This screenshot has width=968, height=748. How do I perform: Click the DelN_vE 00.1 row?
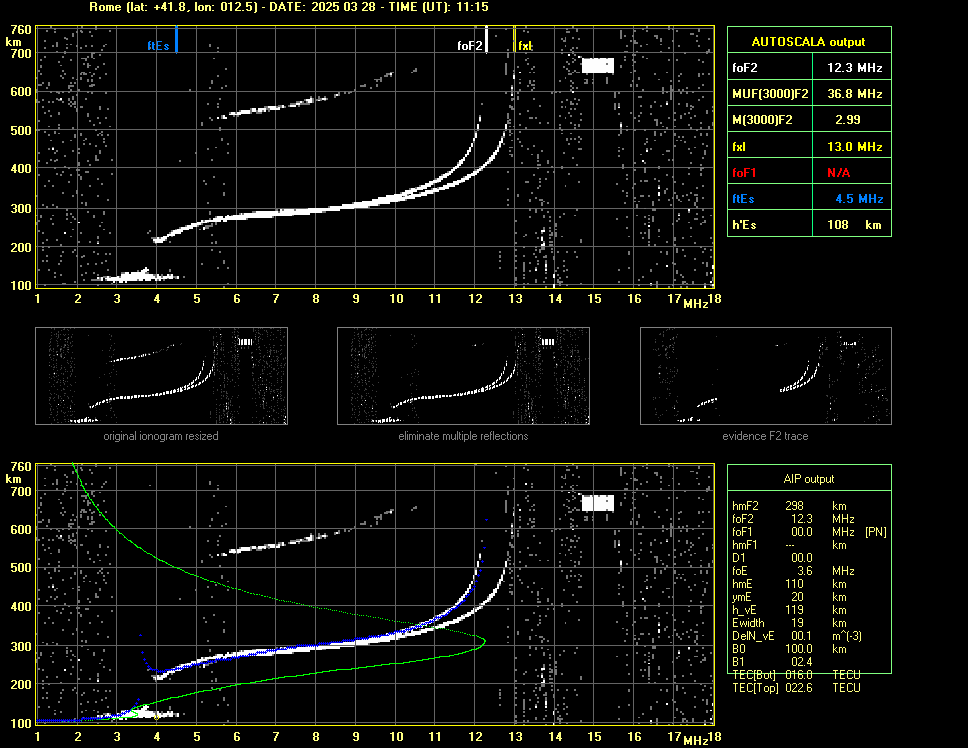pos(797,636)
